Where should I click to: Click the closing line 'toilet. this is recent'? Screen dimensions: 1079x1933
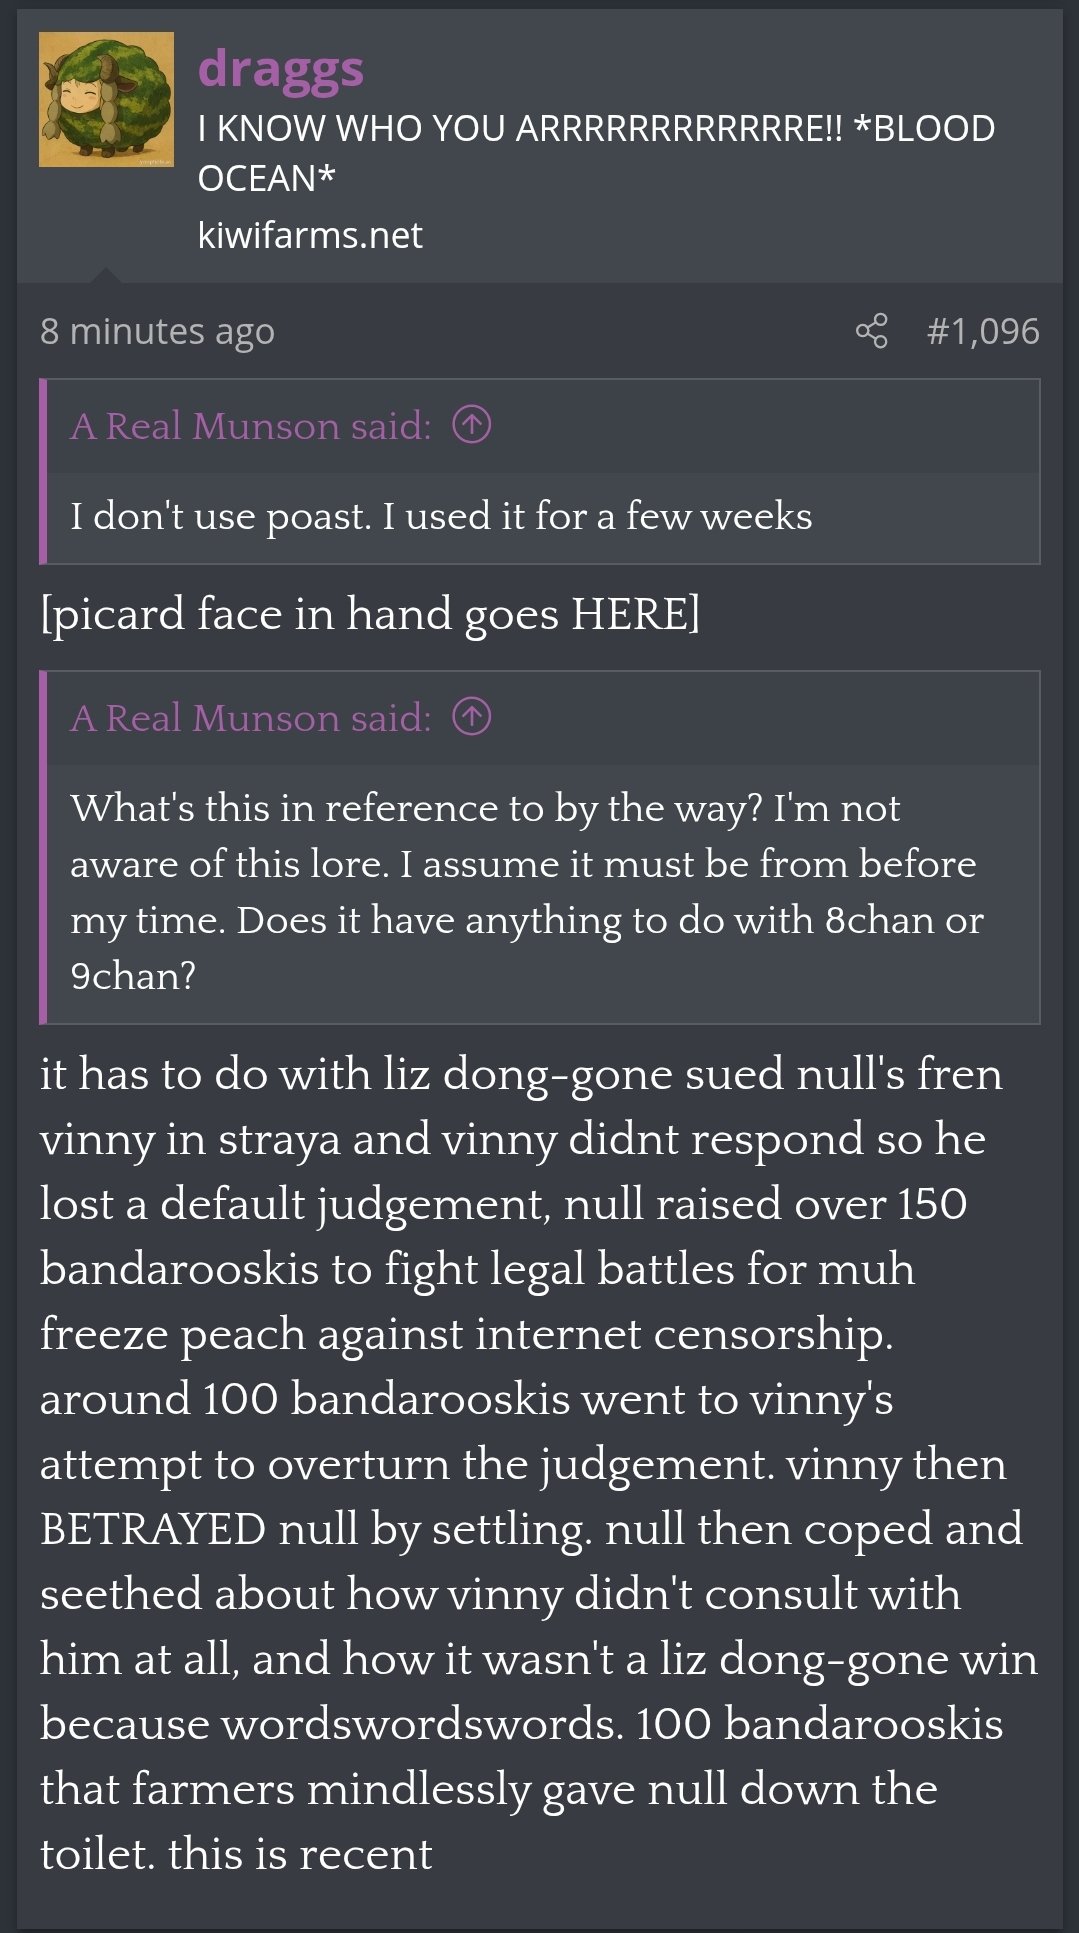[x=236, y=1853]
